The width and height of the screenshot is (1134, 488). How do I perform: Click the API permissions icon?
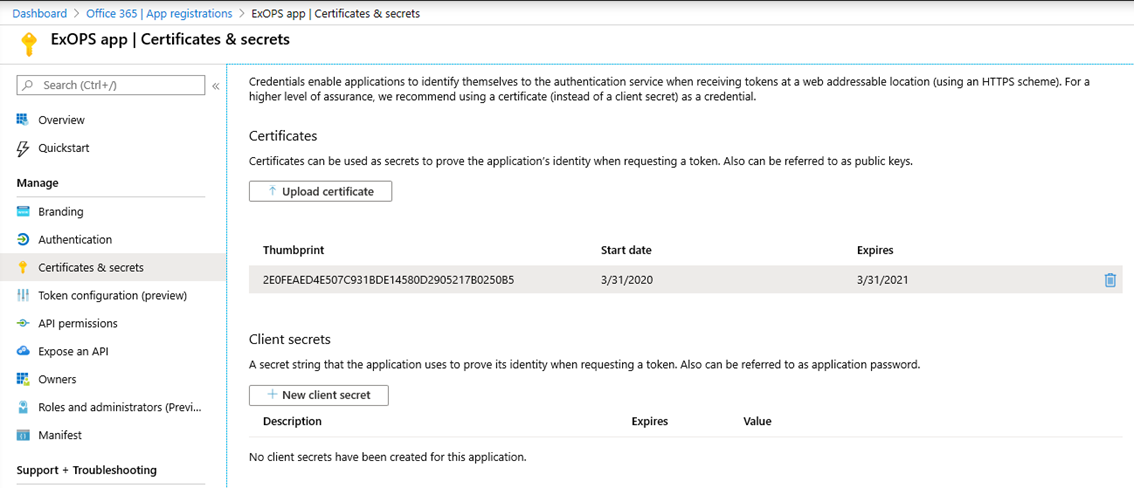[23, 324]
